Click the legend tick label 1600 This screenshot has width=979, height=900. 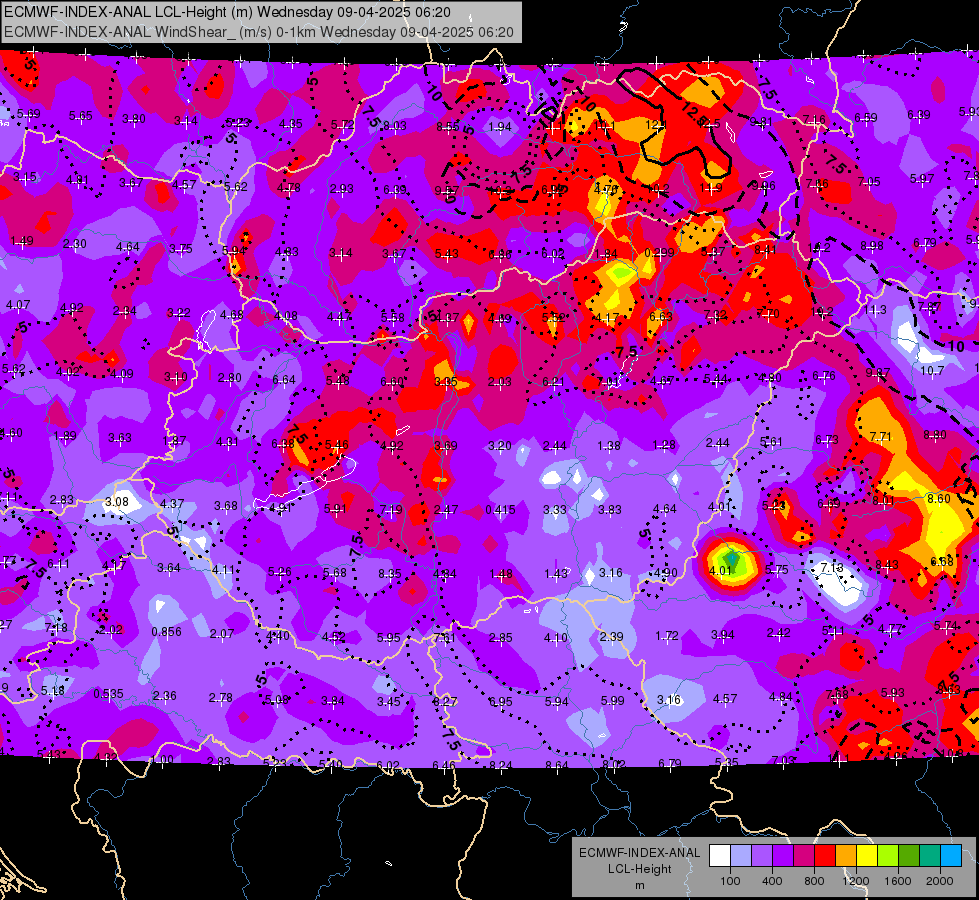[897, 881]
